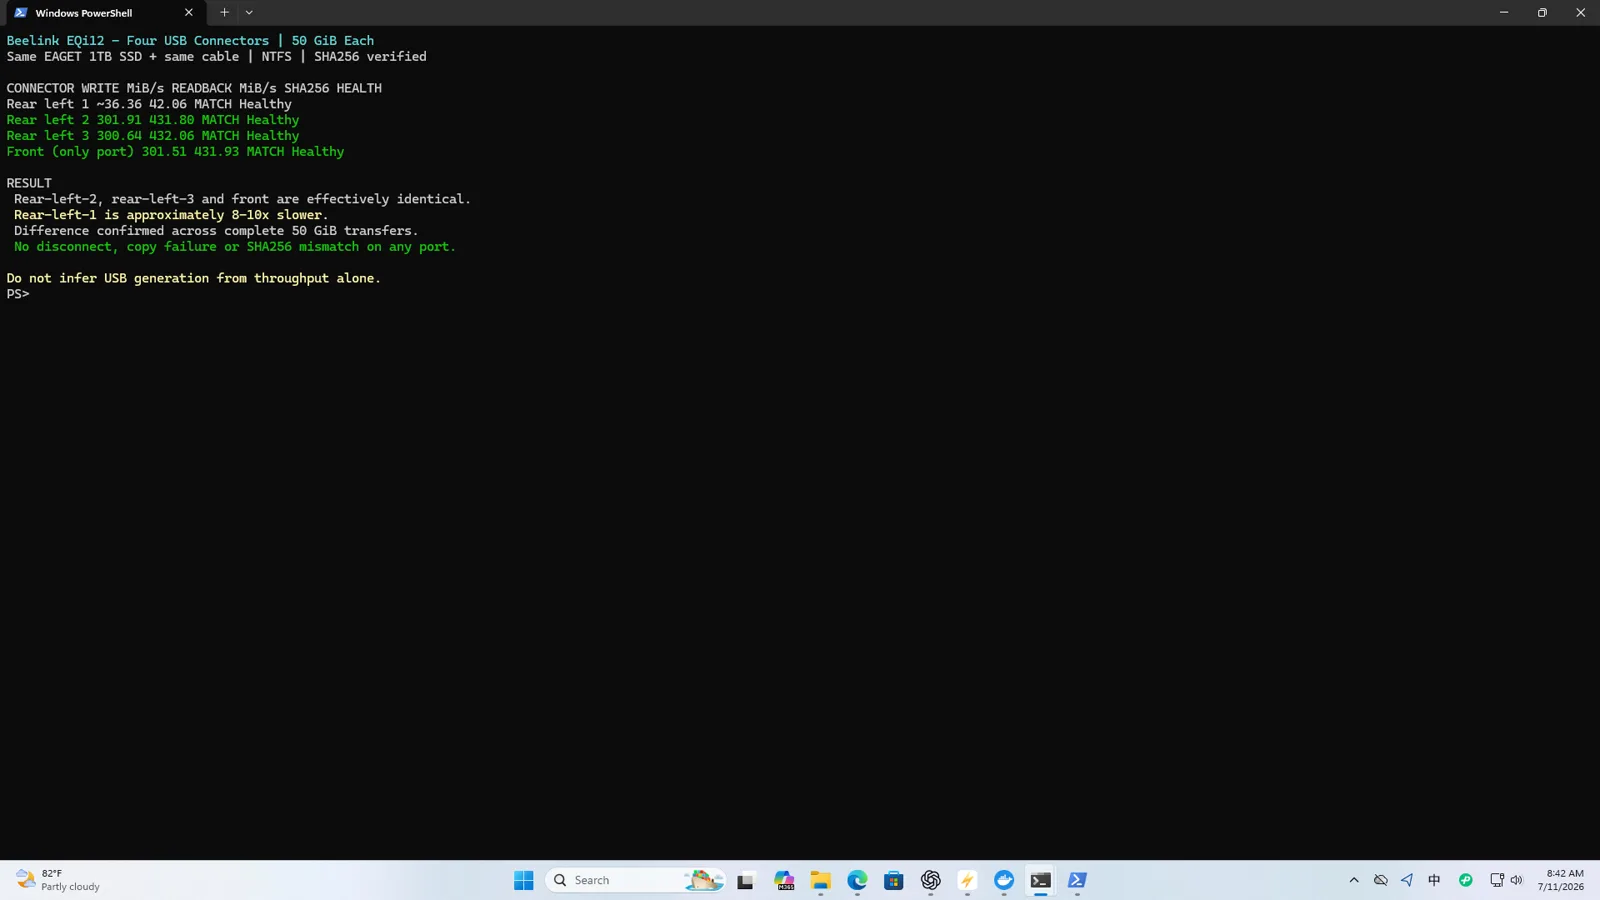Viewport: 1600px width, 900px height.
Task: Open a new tab with the plus button
Action: tap(224, 13)
